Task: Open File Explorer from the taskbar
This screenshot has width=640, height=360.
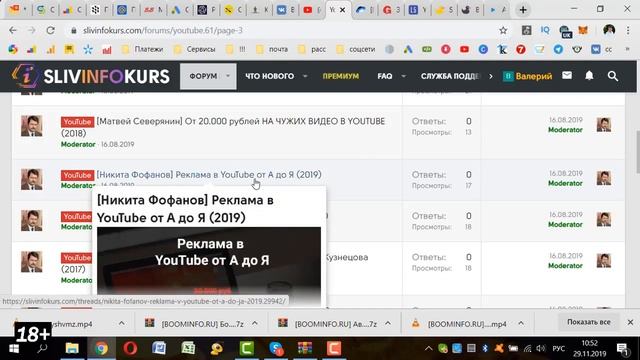Action: point(72,349)
